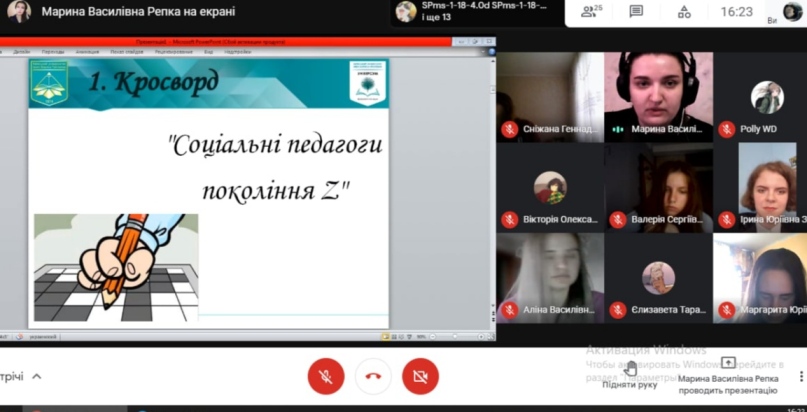
Task: Select Марина Василі... video tile
Action: tap(658, 97)
